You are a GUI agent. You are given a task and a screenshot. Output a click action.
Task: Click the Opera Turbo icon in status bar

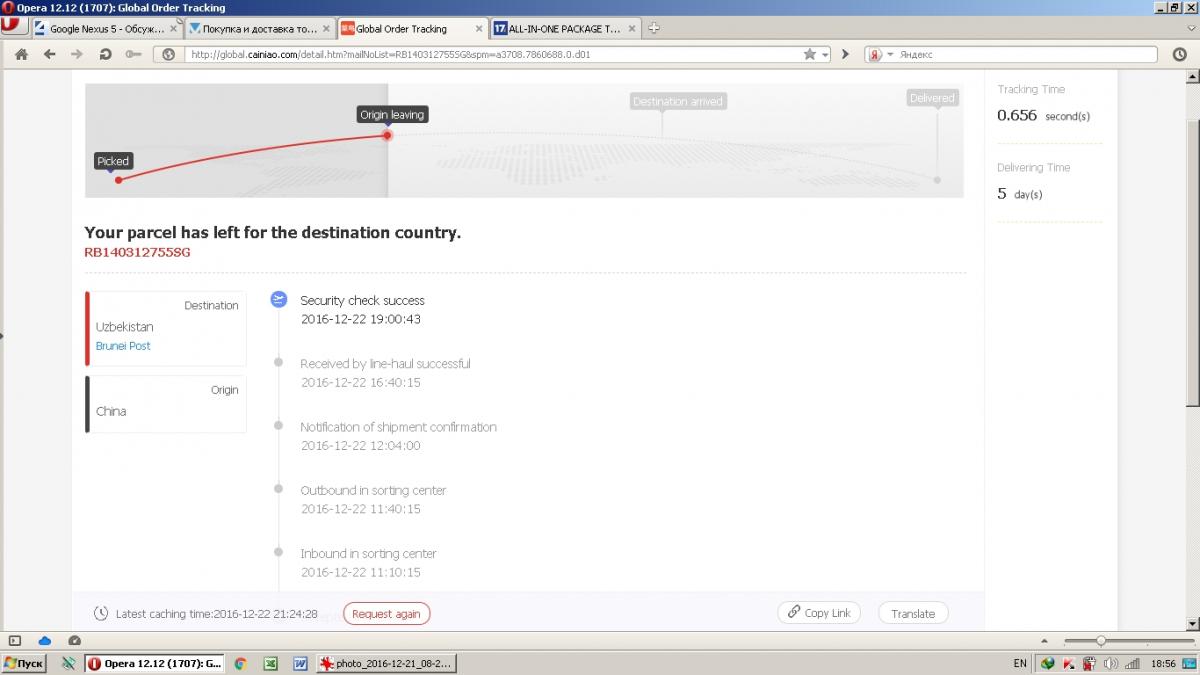coord(75,640)
